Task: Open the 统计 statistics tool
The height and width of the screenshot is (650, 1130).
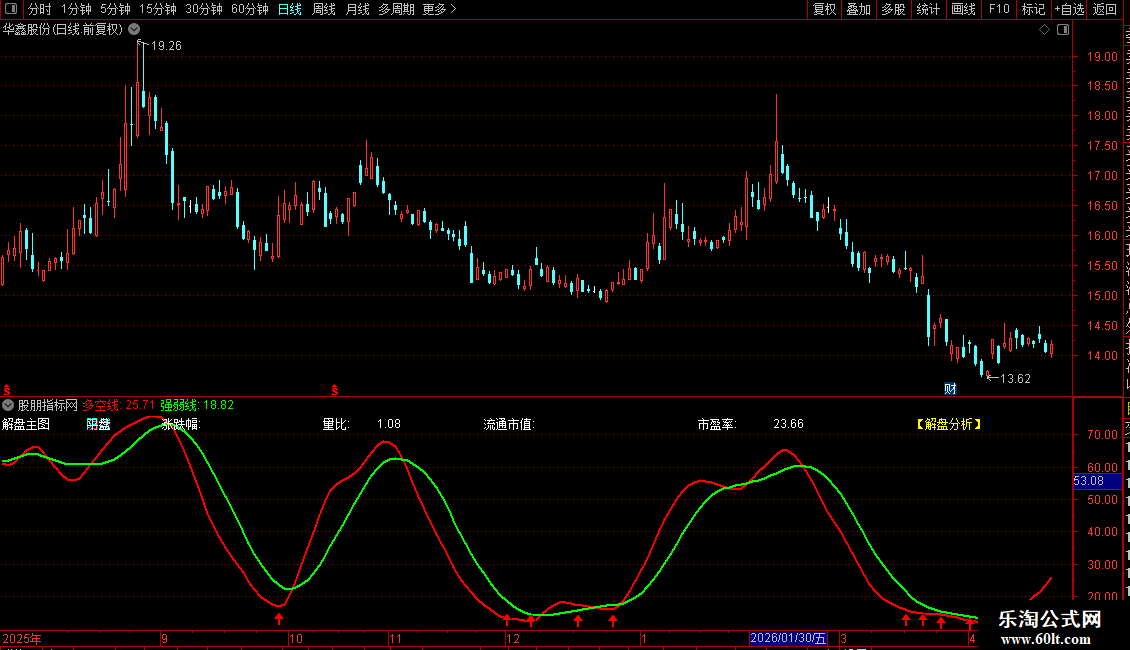Action: 928,9
